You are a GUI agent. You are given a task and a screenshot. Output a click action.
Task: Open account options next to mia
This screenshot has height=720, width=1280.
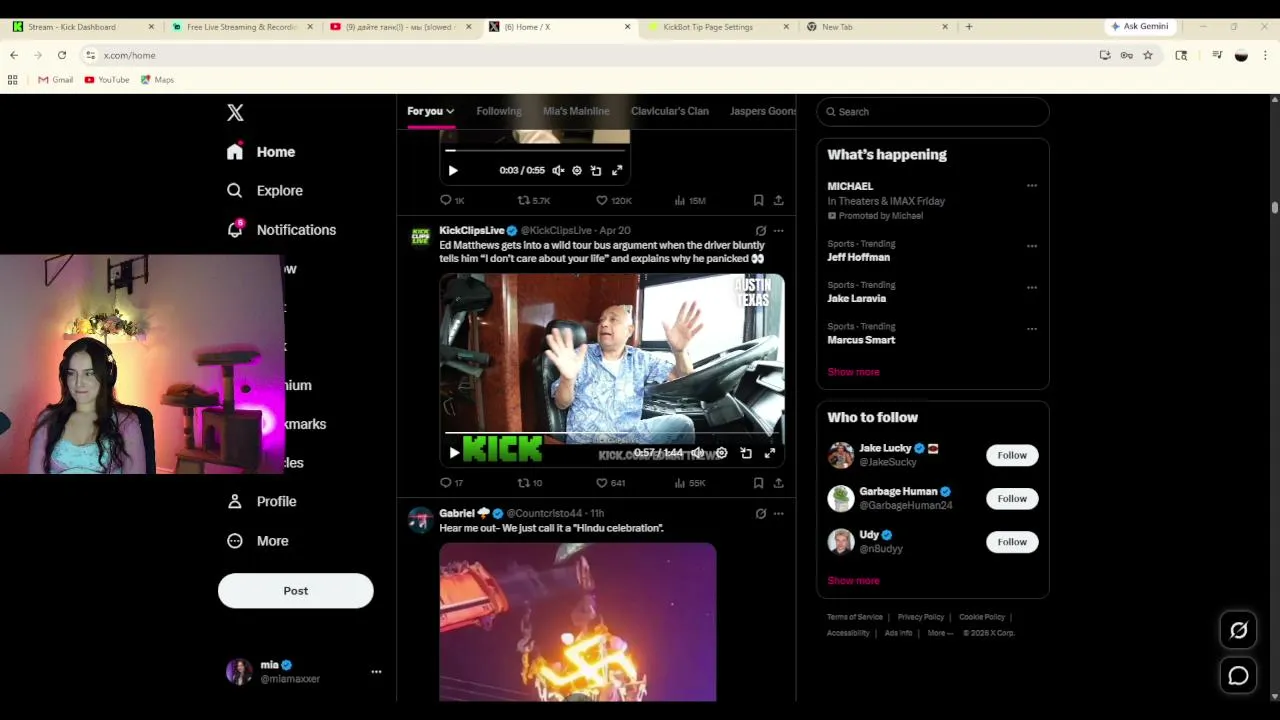point(376,672)
